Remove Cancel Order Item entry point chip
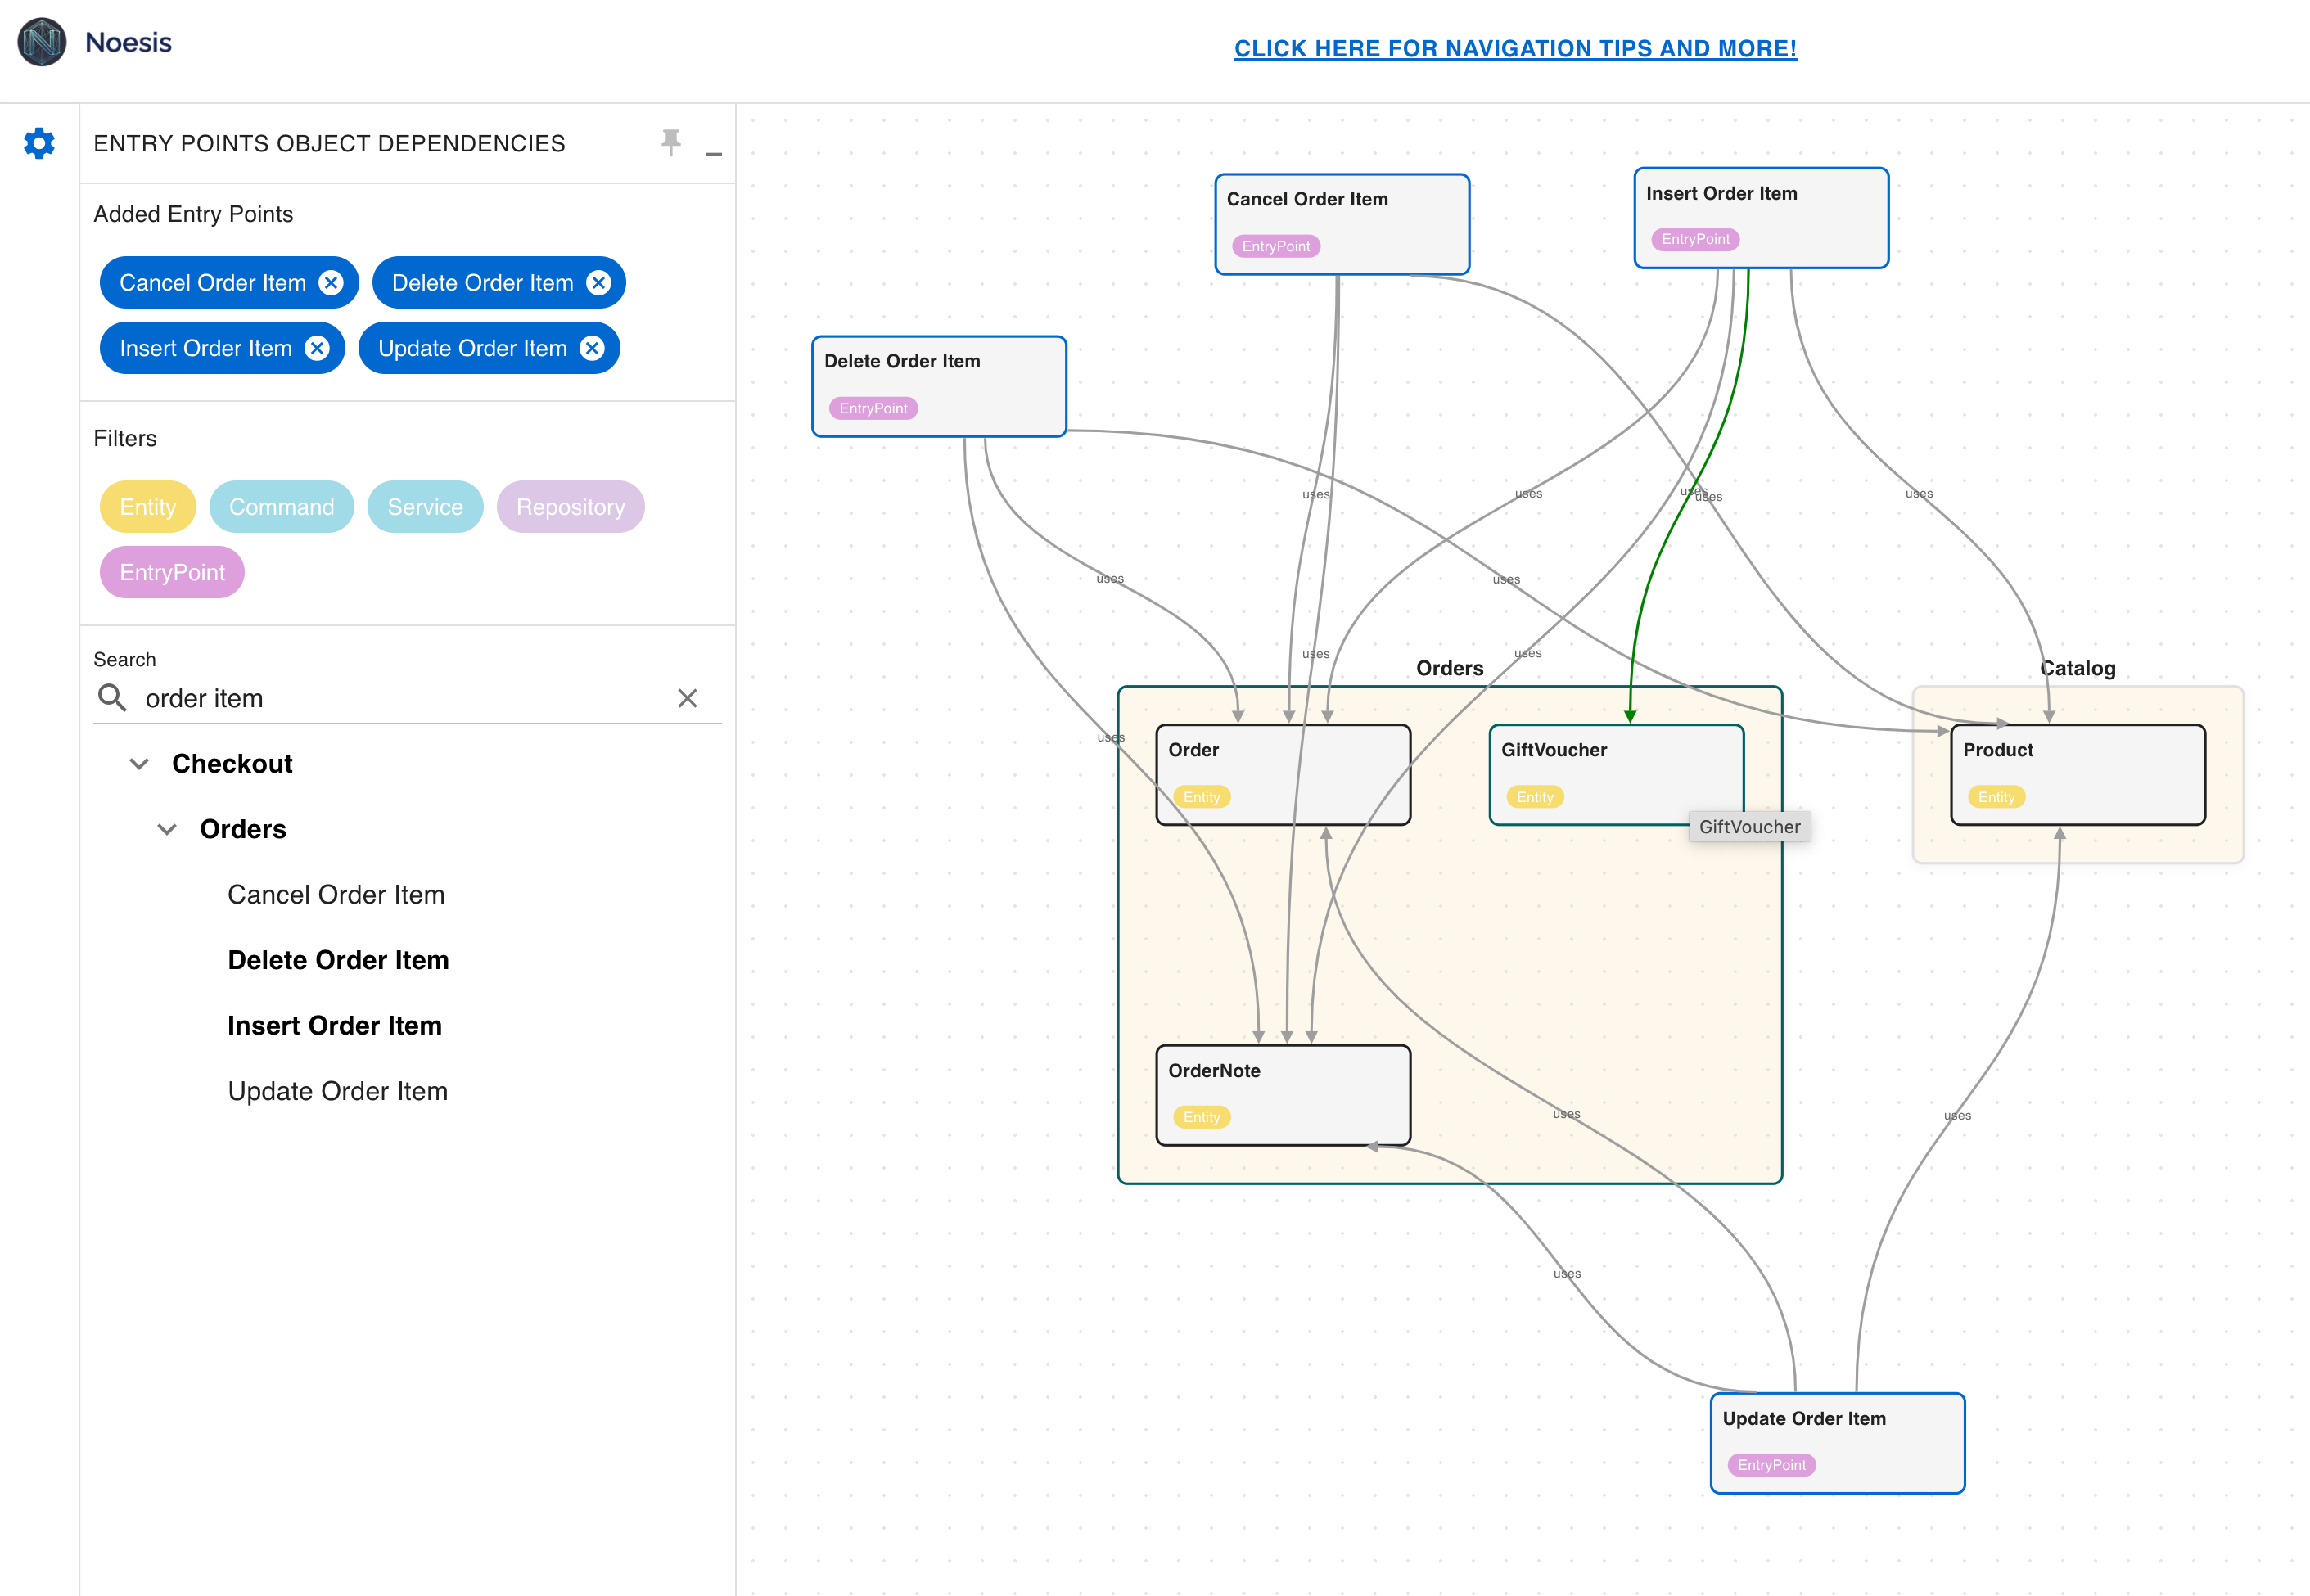This screenshot has height=1596, width=2310. (331, 283)
